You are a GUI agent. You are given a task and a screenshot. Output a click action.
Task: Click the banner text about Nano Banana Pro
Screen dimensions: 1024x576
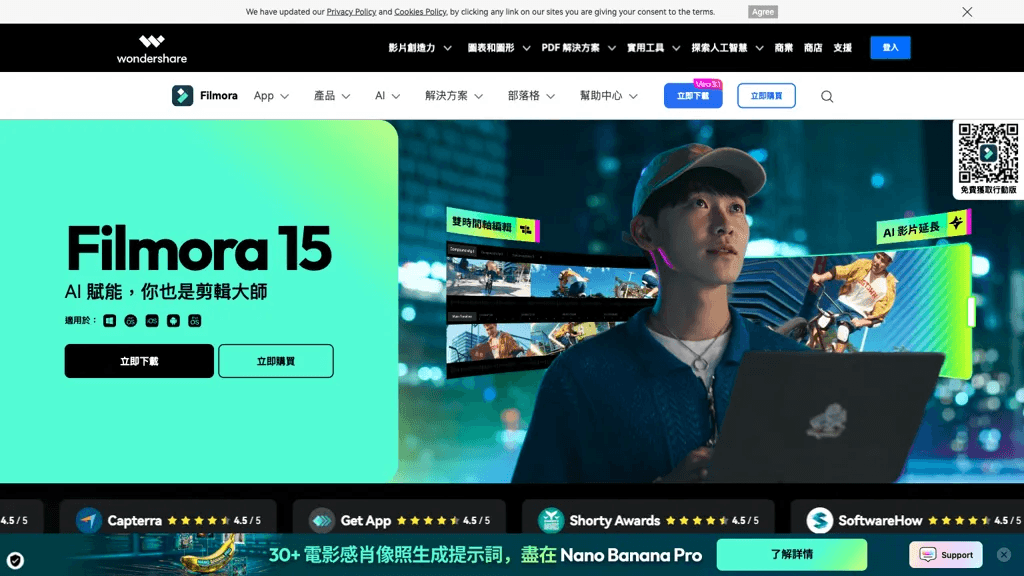(x=485, y=555)
